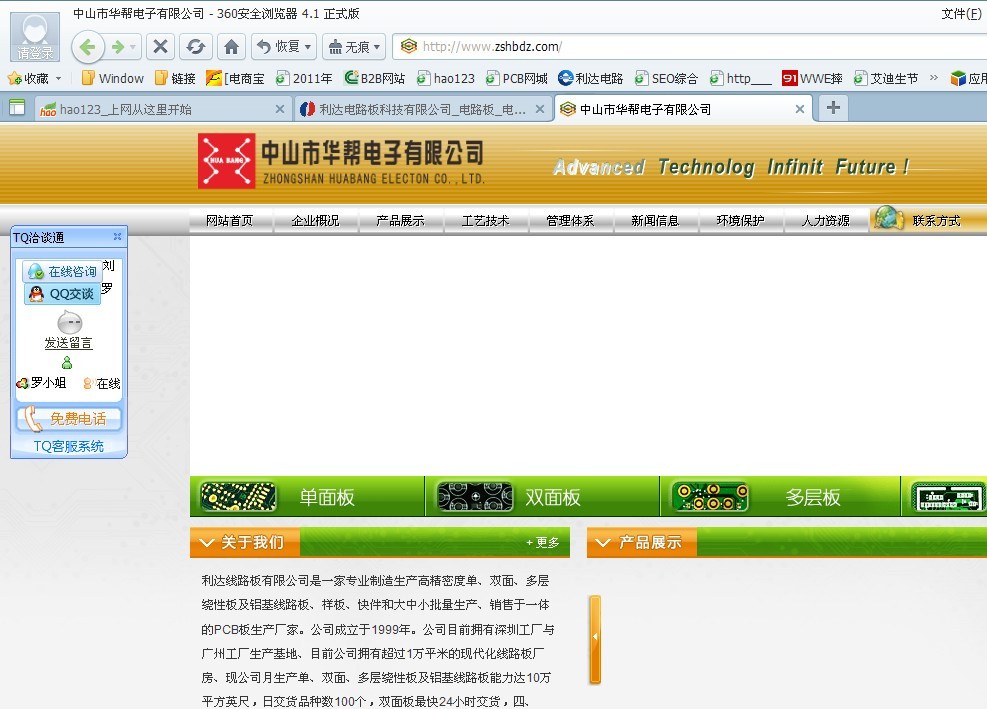Close the 利达电路板 tab
This screenshot has height=709, width=987.
[x=540, y=109]
